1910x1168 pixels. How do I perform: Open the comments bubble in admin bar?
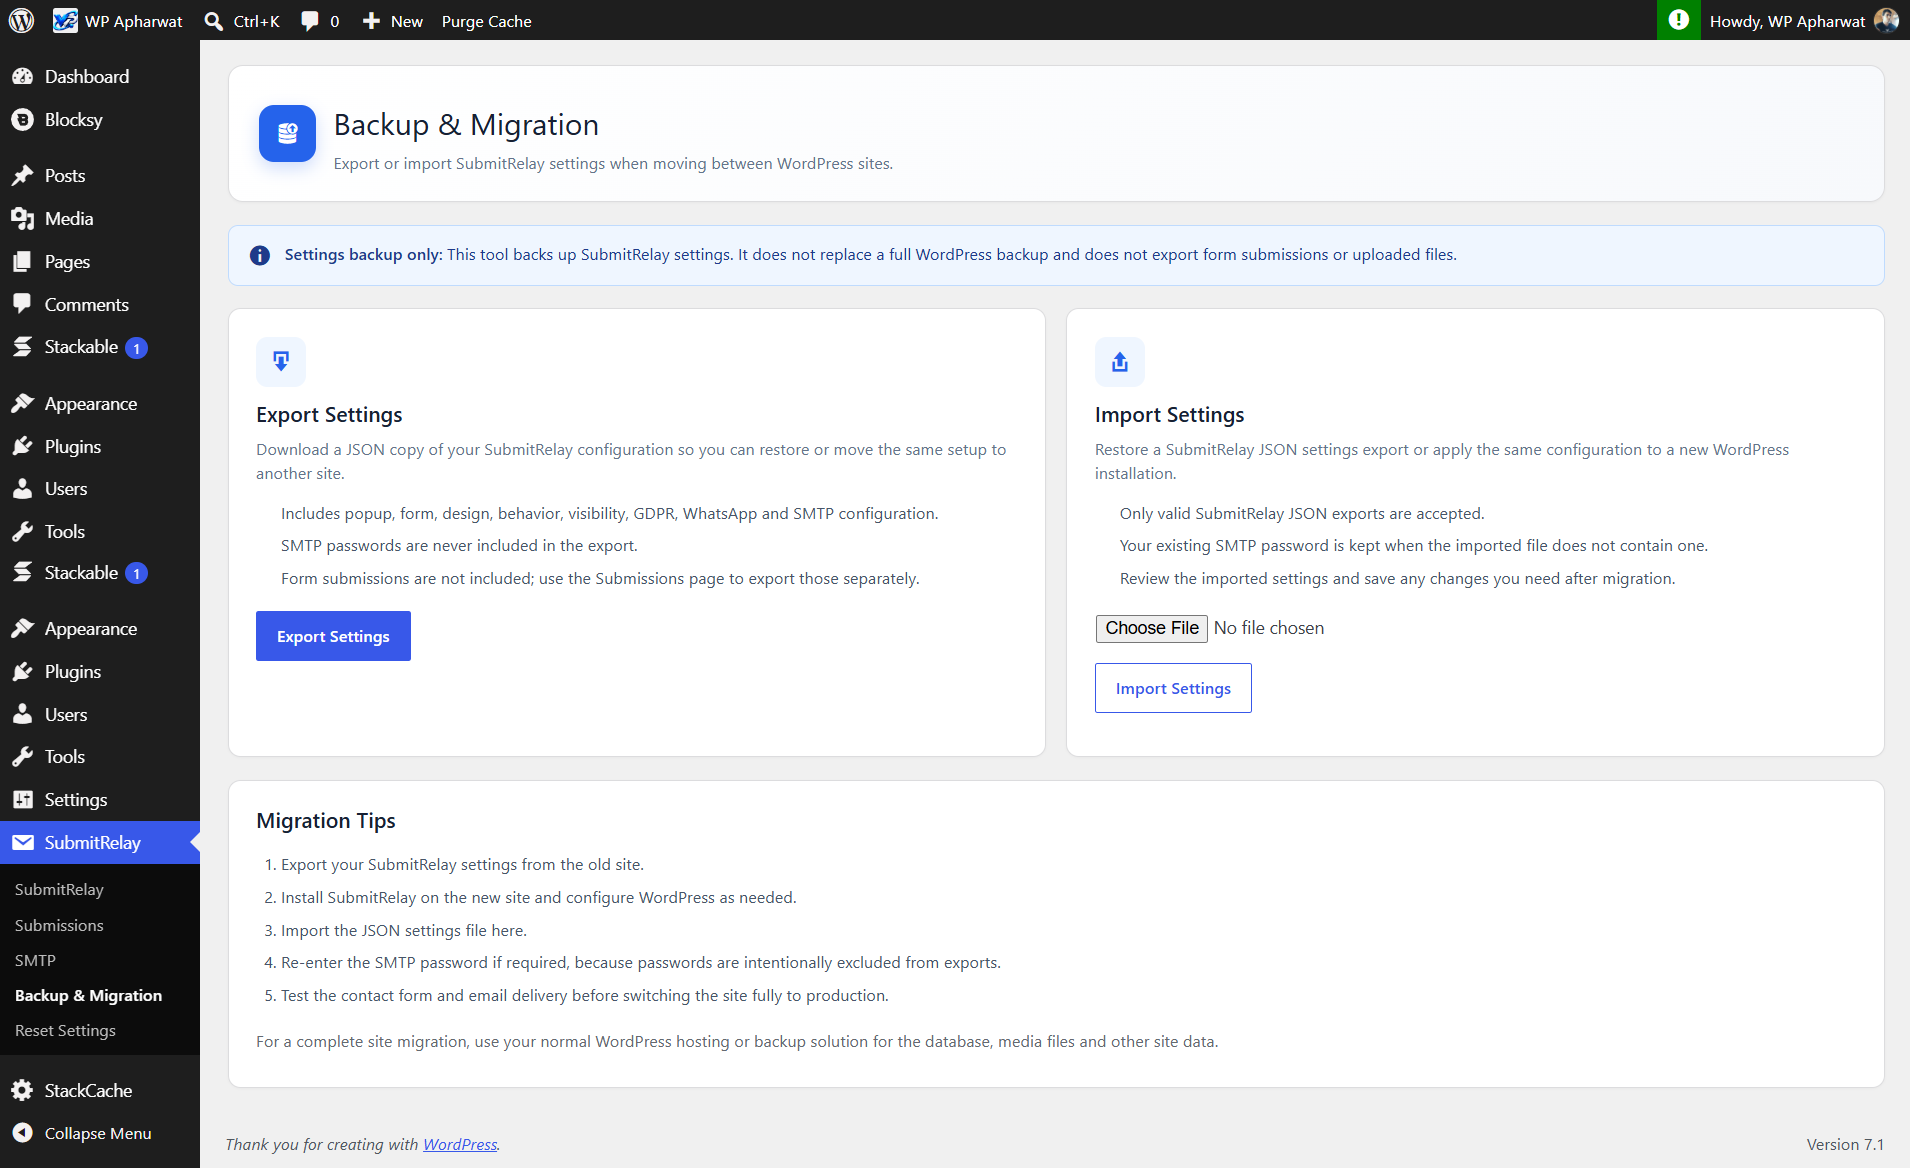[310, 21]
